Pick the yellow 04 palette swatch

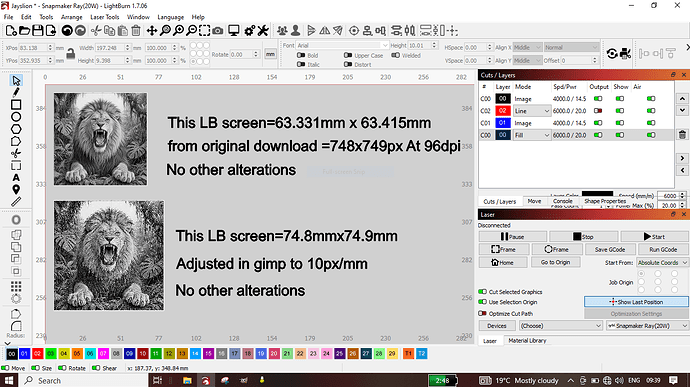(64, 354)
